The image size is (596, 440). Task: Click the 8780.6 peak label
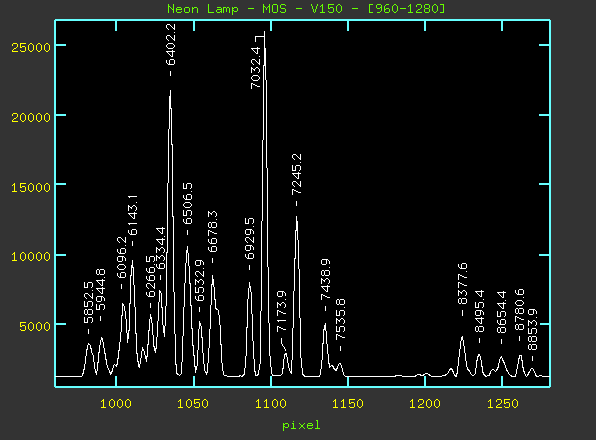click(519, 310)
